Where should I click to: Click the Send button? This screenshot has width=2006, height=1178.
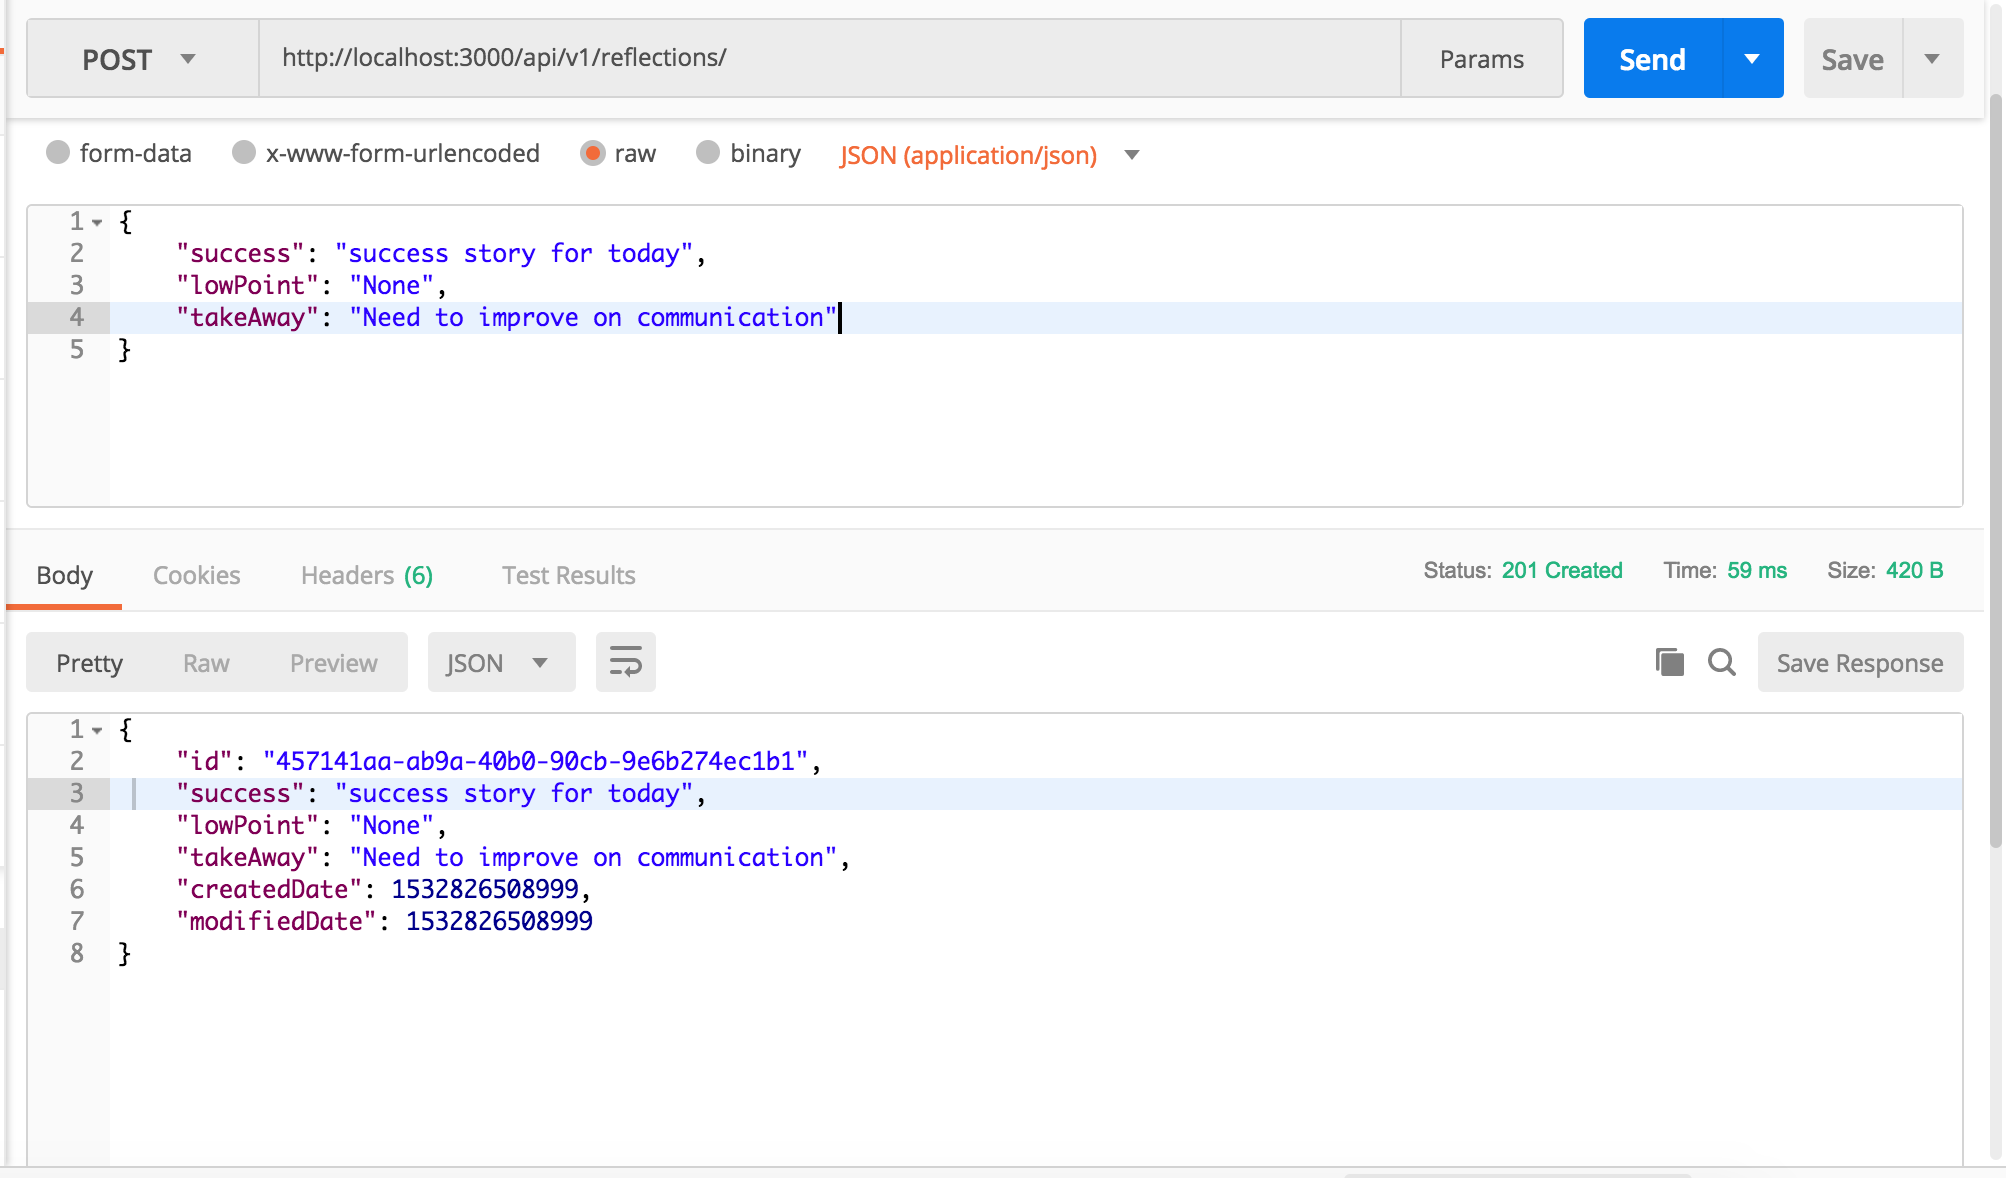[x=1652, y=59]
